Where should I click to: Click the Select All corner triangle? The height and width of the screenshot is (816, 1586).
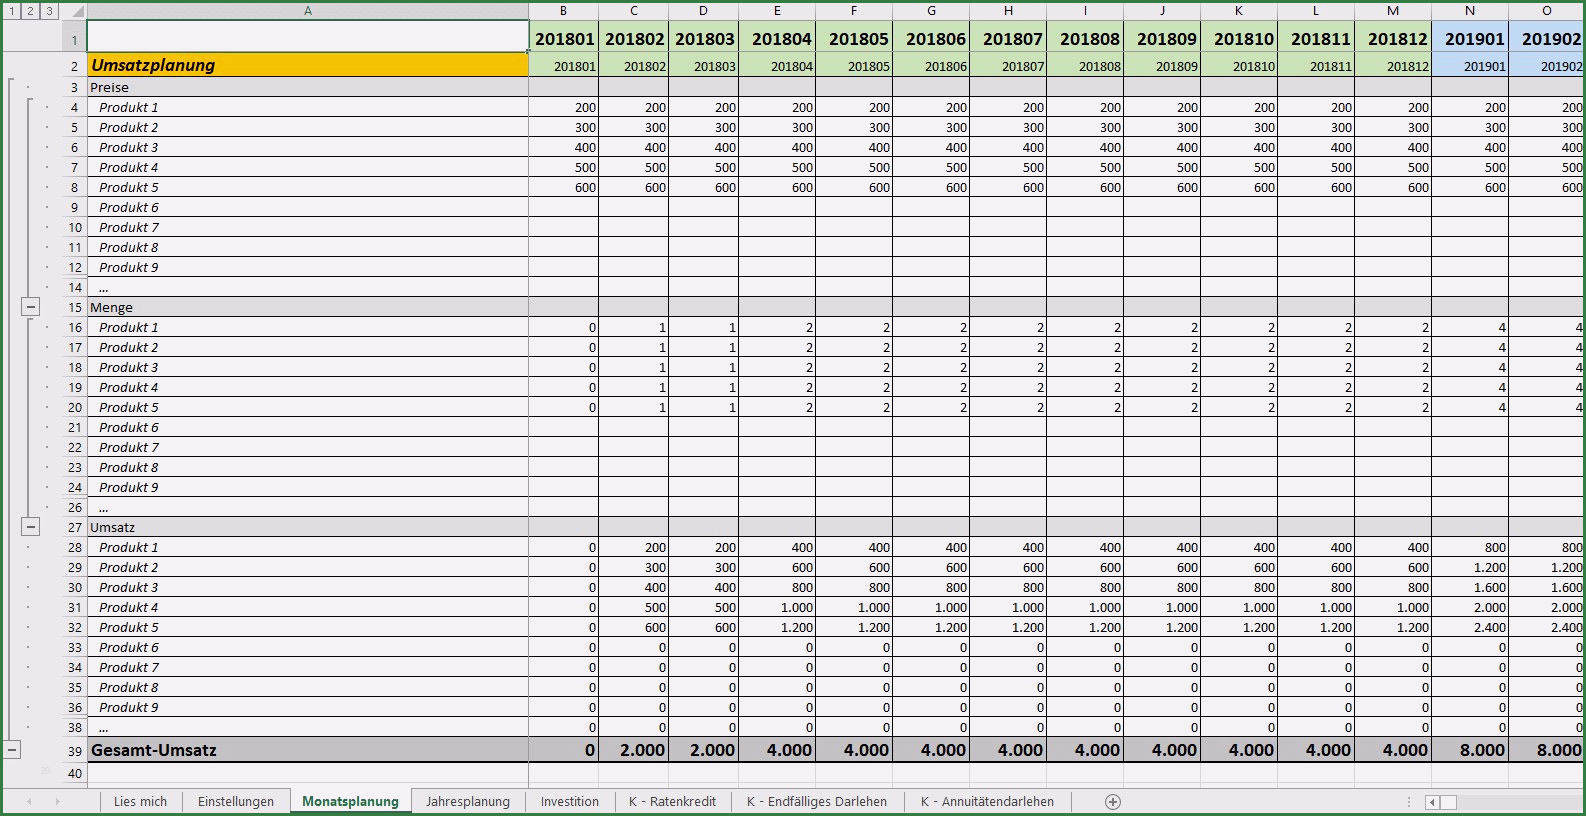[76, 11]
